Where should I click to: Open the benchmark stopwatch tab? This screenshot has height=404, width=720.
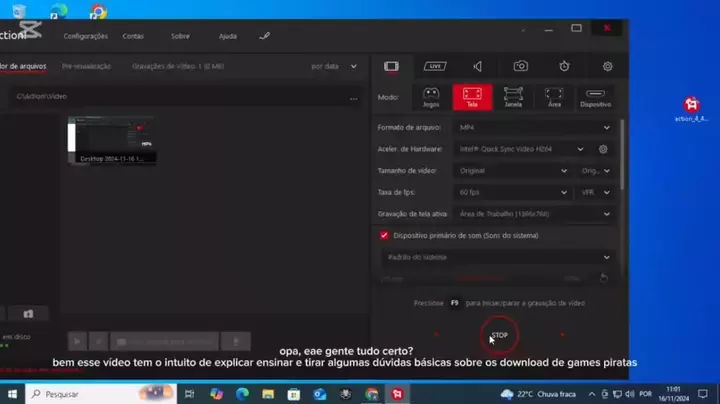pyautogui.click(x=564, y=66)
